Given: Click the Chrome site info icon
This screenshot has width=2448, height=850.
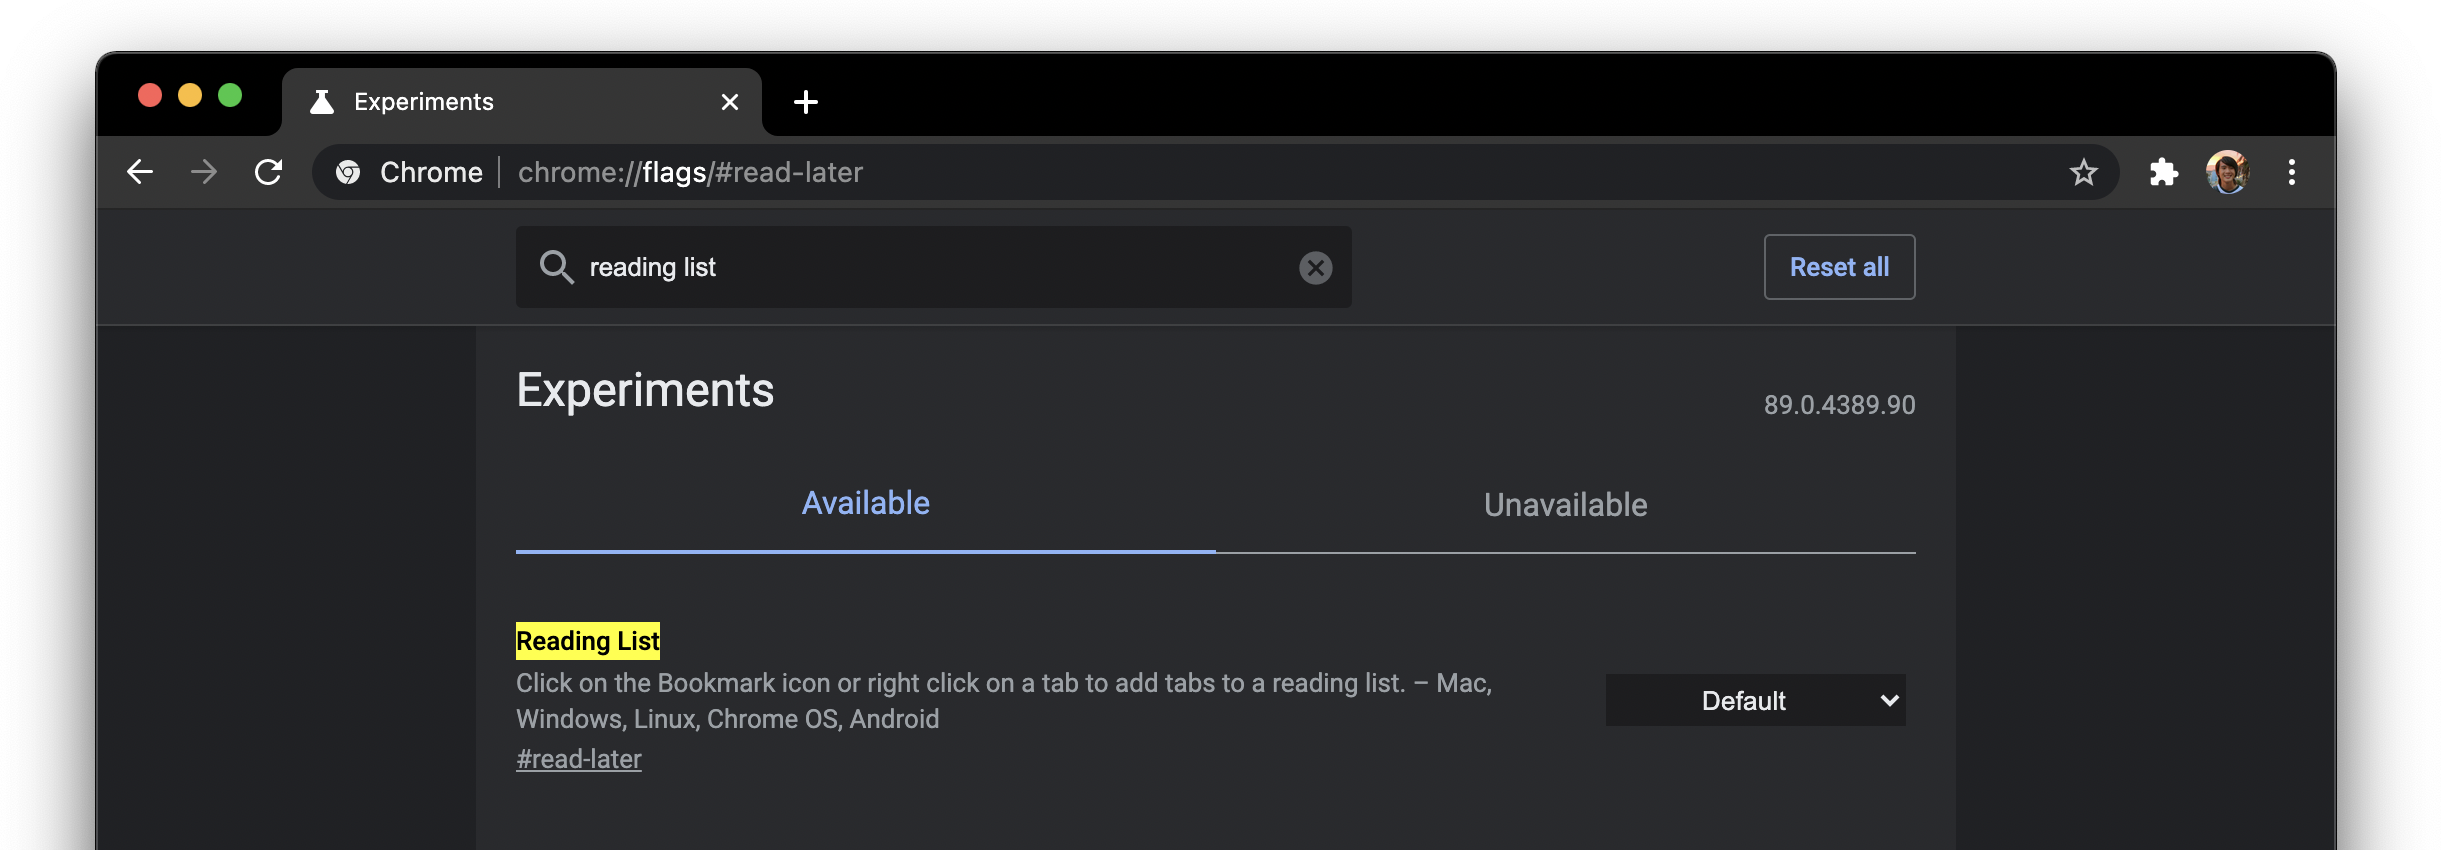Looking at the screenshot, I should coord(348,172).
